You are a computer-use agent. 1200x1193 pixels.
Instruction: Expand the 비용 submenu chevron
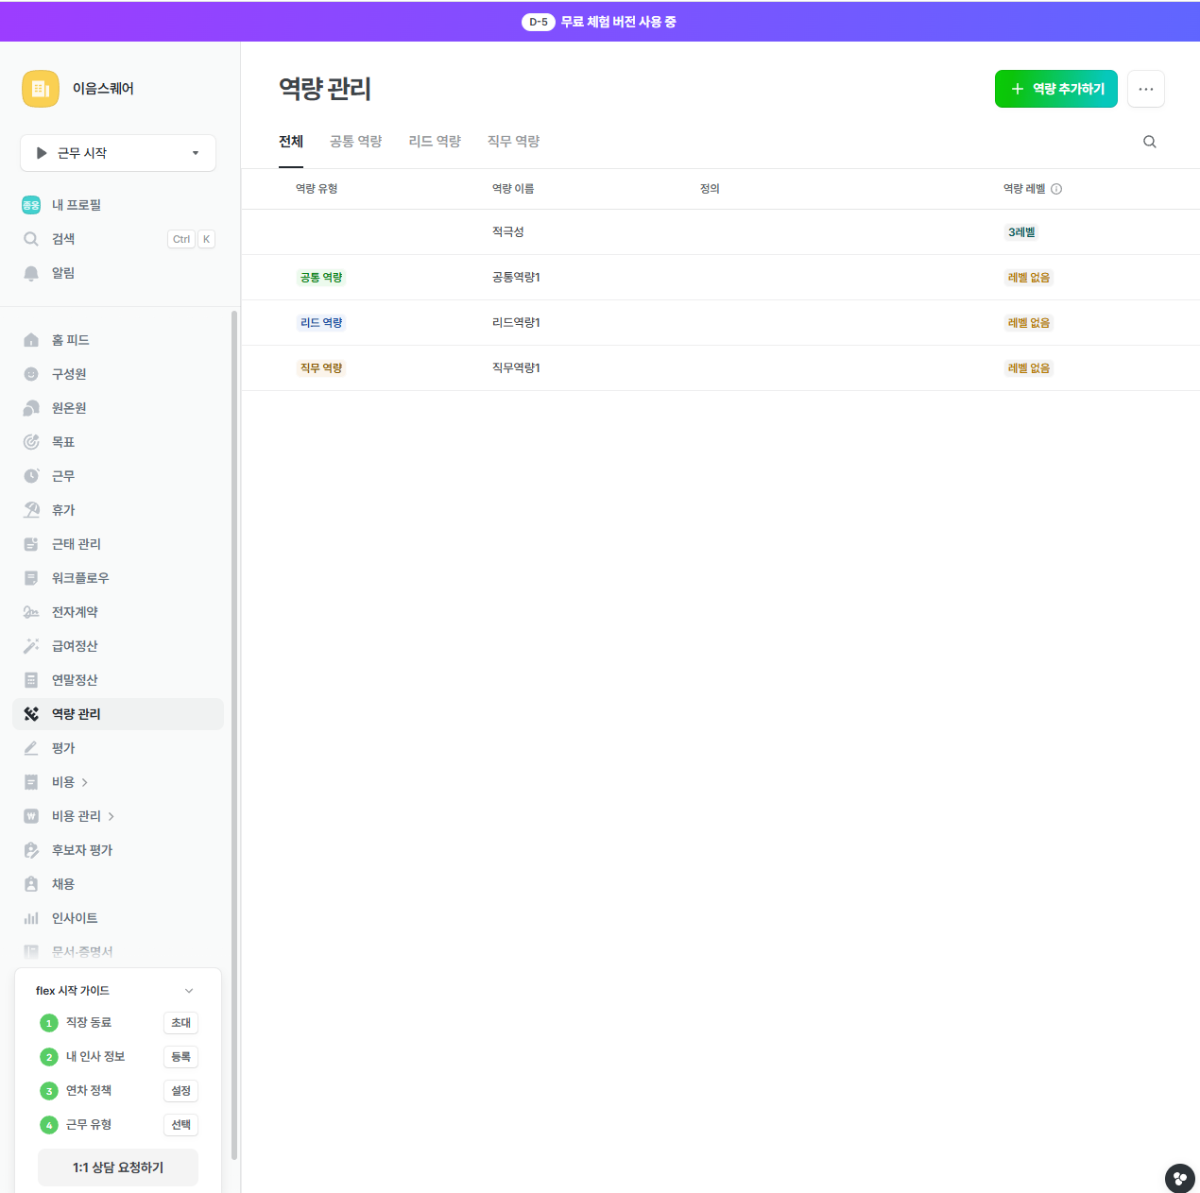(85, 782)
